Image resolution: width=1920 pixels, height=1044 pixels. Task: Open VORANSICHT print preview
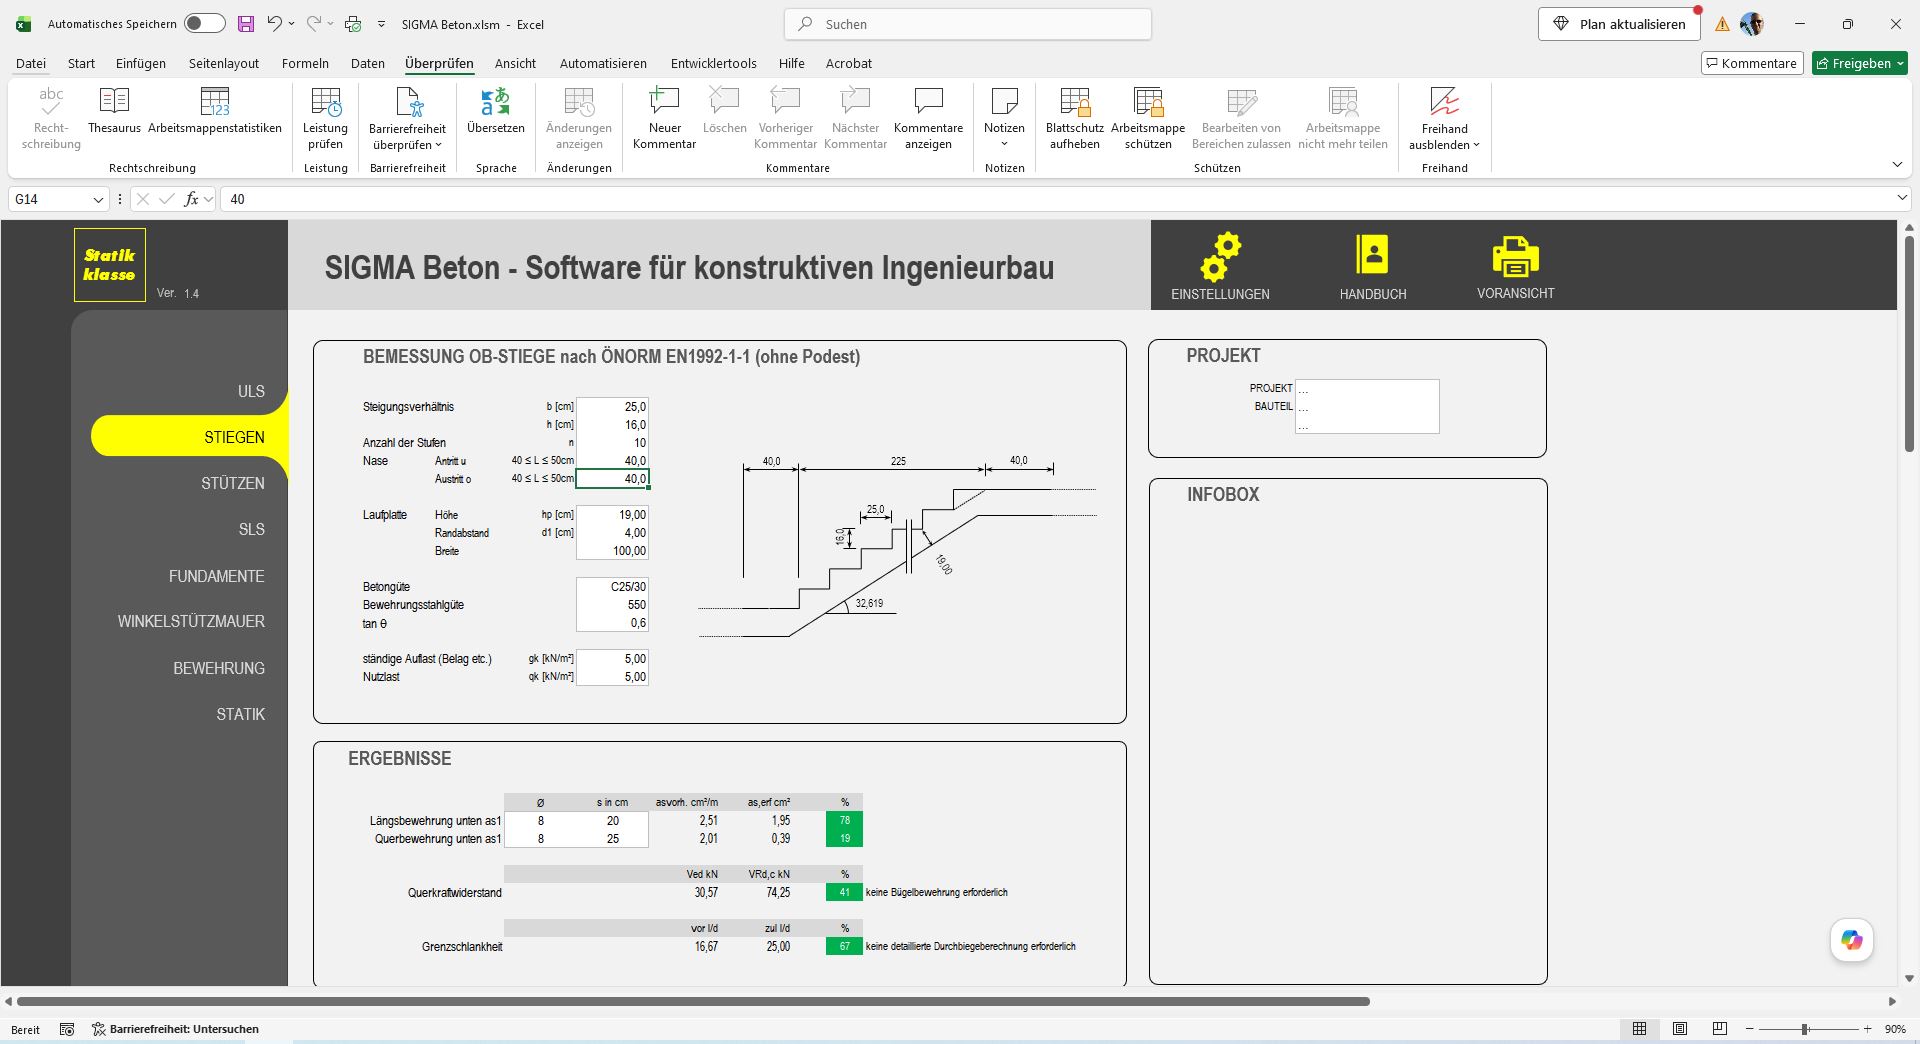(x=1516, y=267)
